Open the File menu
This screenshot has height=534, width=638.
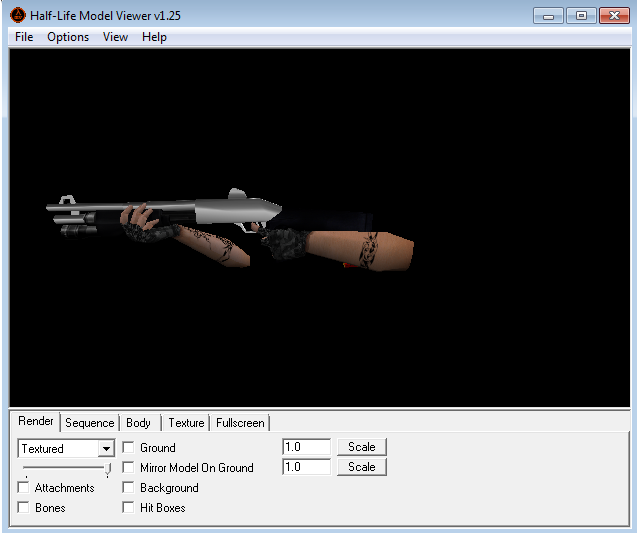24,37
